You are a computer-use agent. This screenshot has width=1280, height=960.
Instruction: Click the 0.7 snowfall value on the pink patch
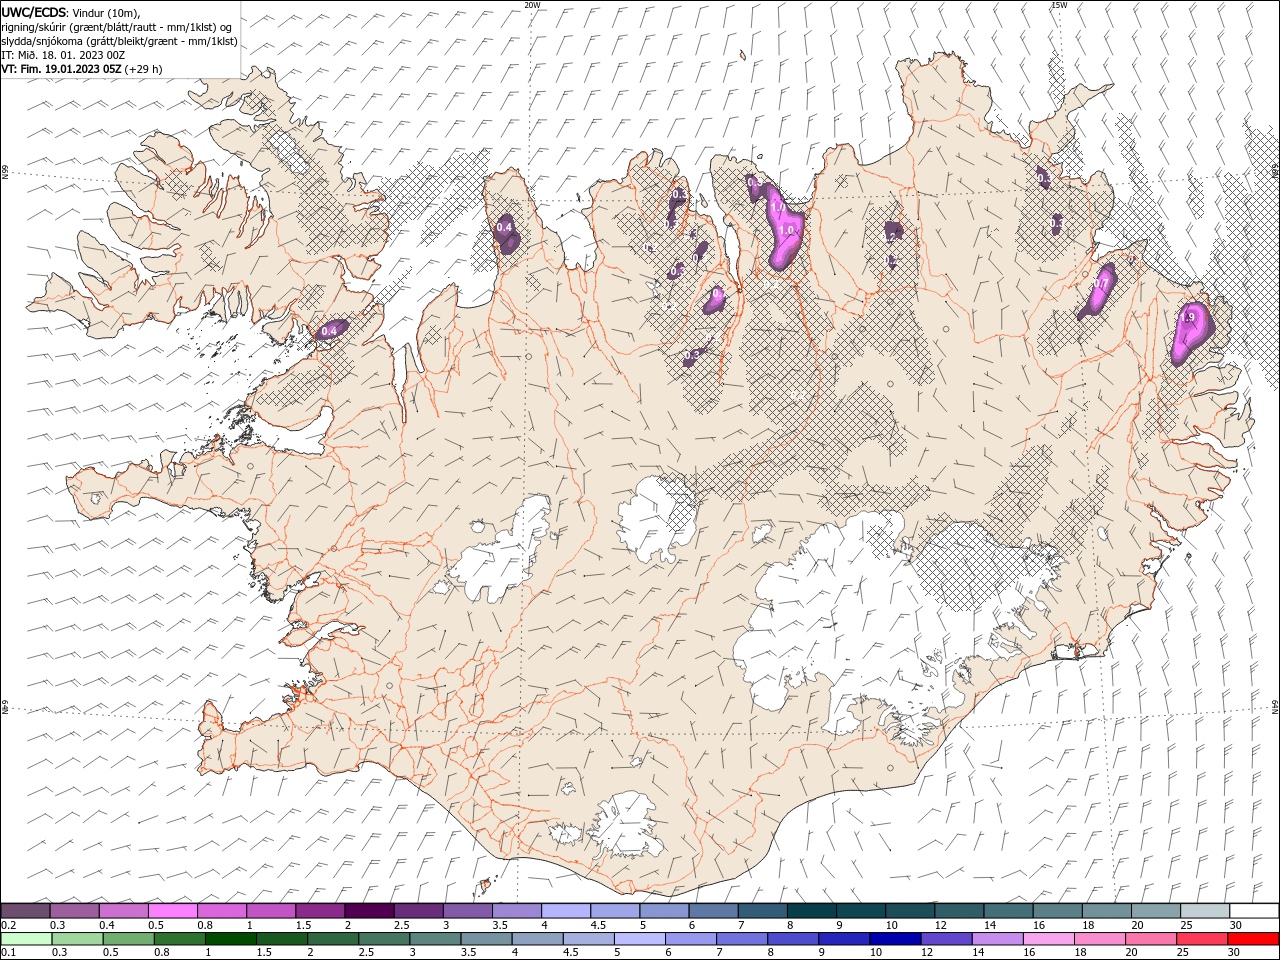pyautogui.click(x=1099, y=284)
